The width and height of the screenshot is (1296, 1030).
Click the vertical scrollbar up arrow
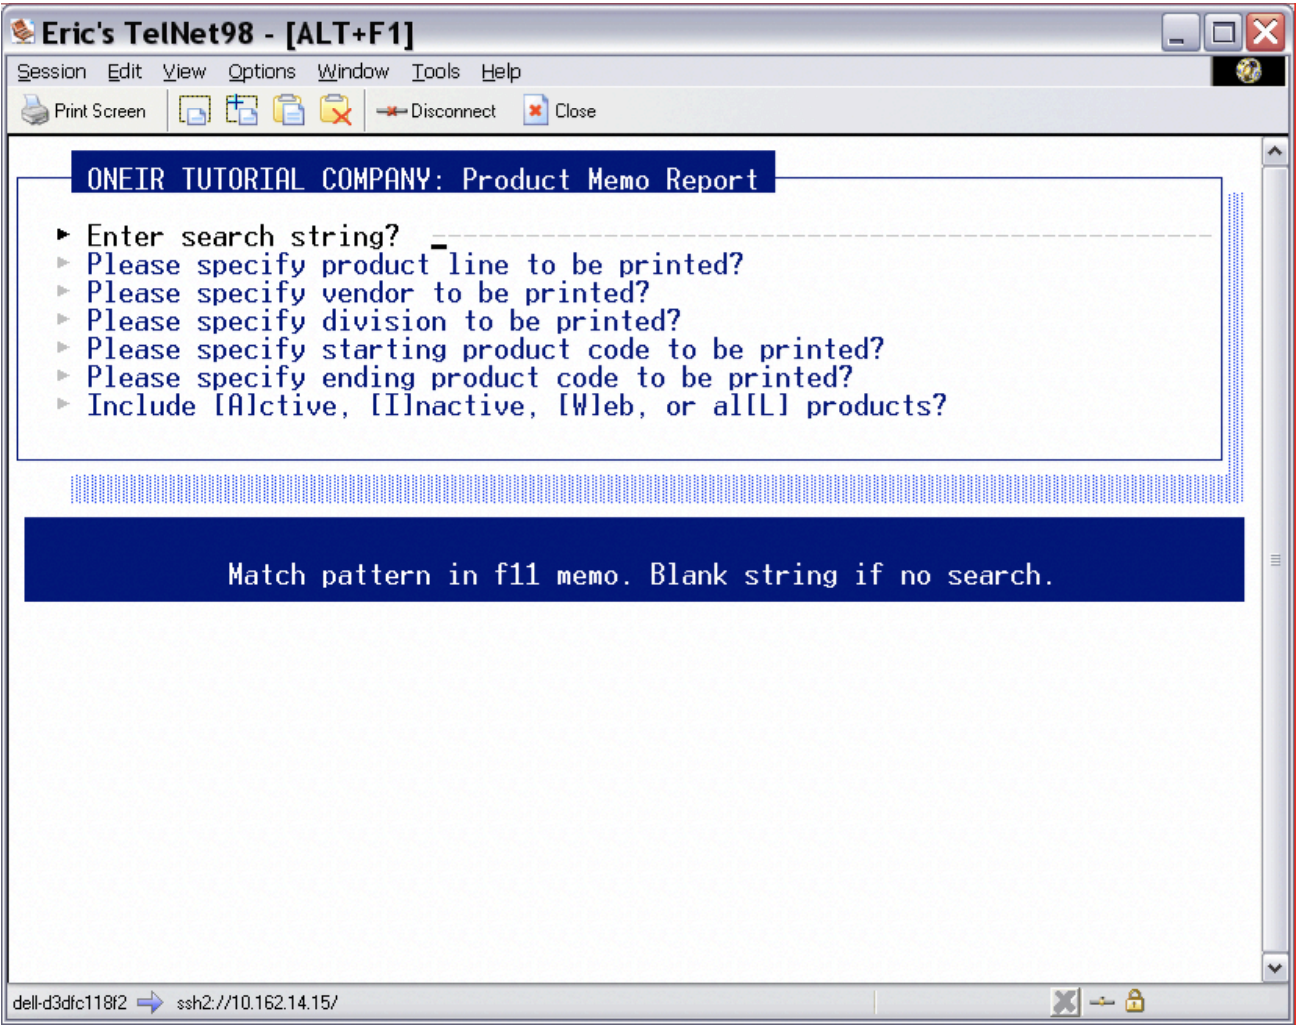(1274, 152)
